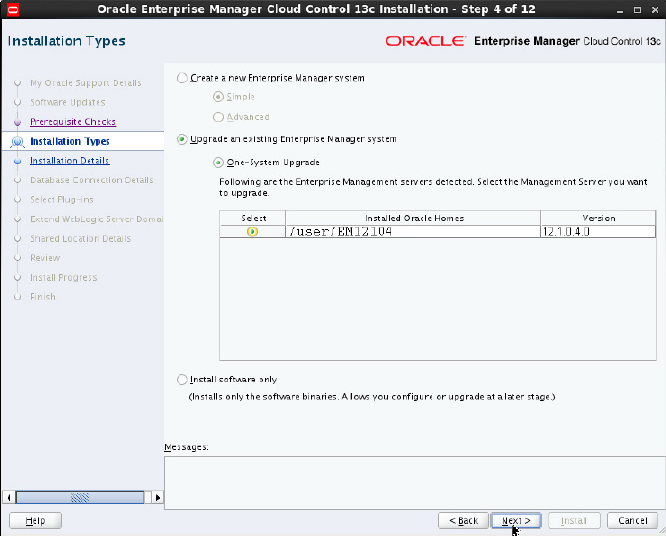Click the Finish step in sidebar
The image size is (666, 536).
pos(42,297)
